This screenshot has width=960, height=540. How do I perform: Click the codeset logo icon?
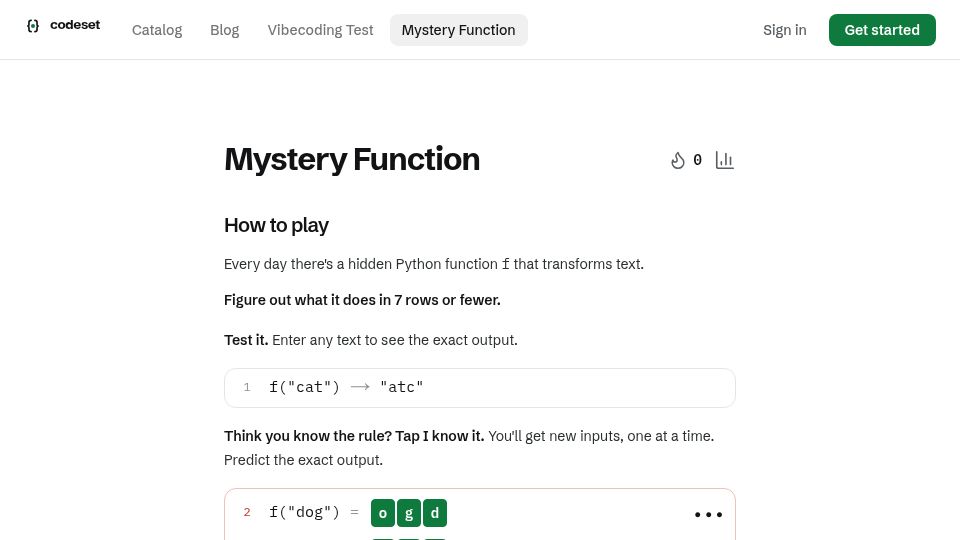pyautogui.click(x=33, y=26)
